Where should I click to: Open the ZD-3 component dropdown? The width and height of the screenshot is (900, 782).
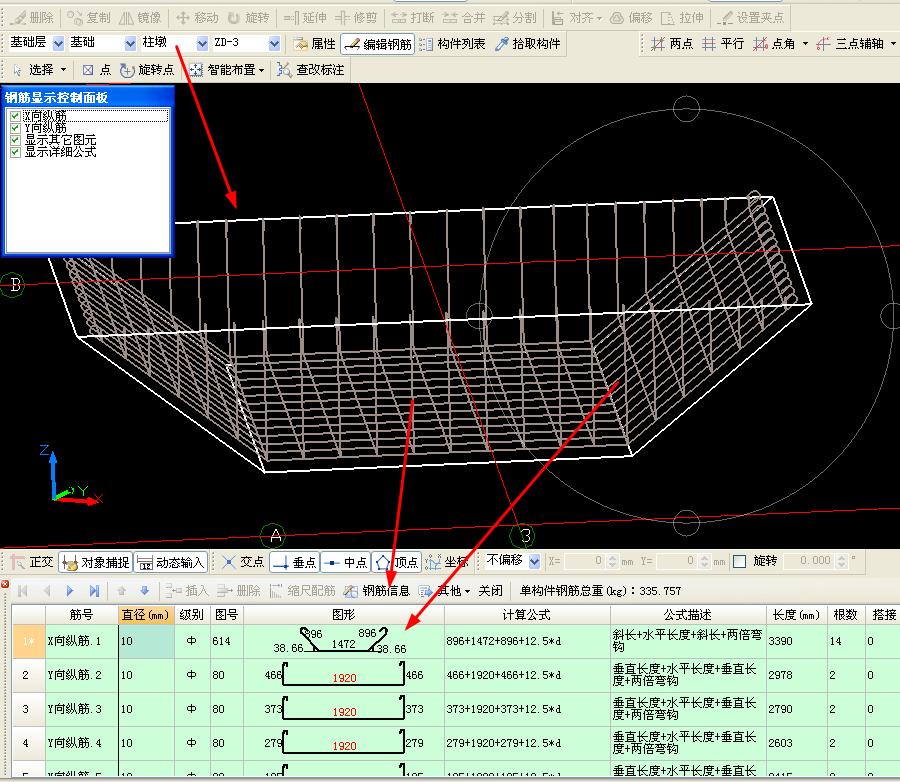(274, 44)
